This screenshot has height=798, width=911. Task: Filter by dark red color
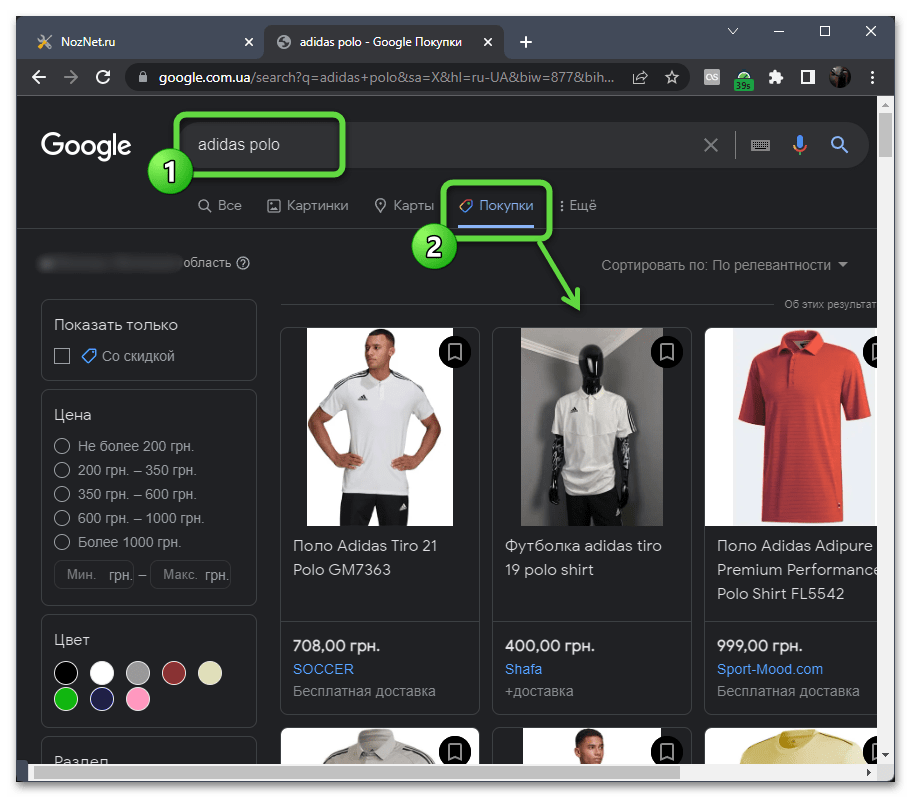coord(174,673)
